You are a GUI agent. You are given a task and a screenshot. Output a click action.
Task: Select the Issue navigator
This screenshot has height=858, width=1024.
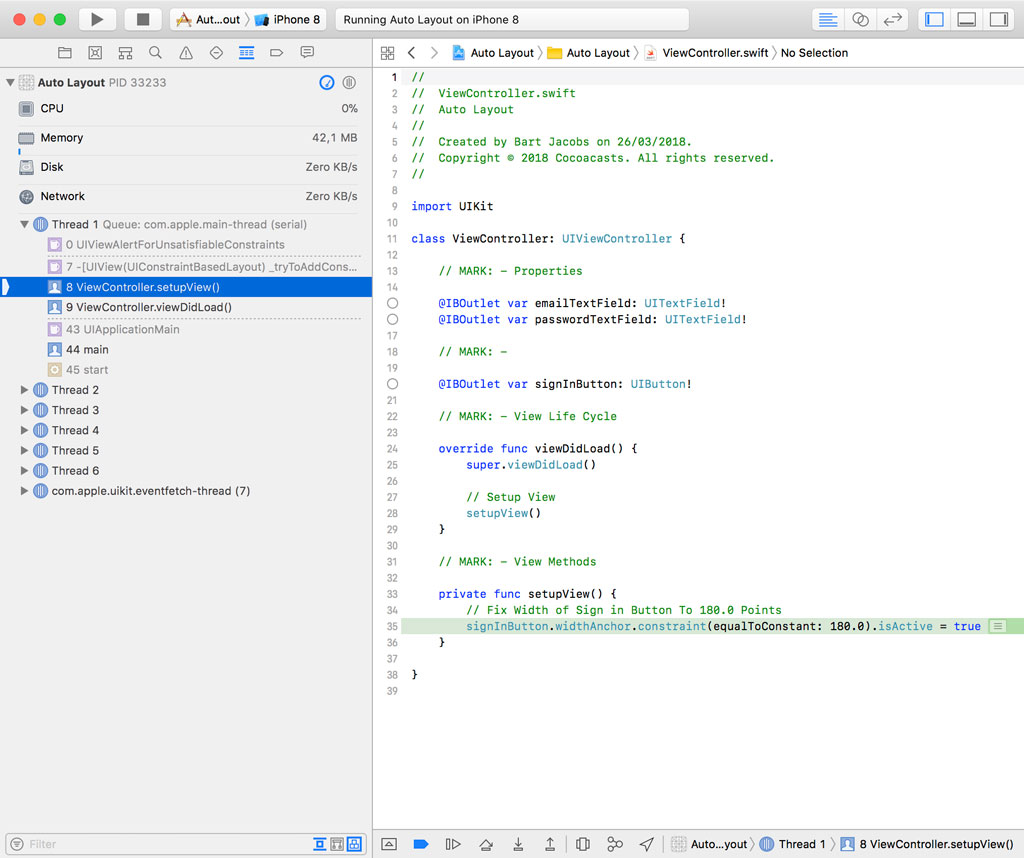pos(185,53)
